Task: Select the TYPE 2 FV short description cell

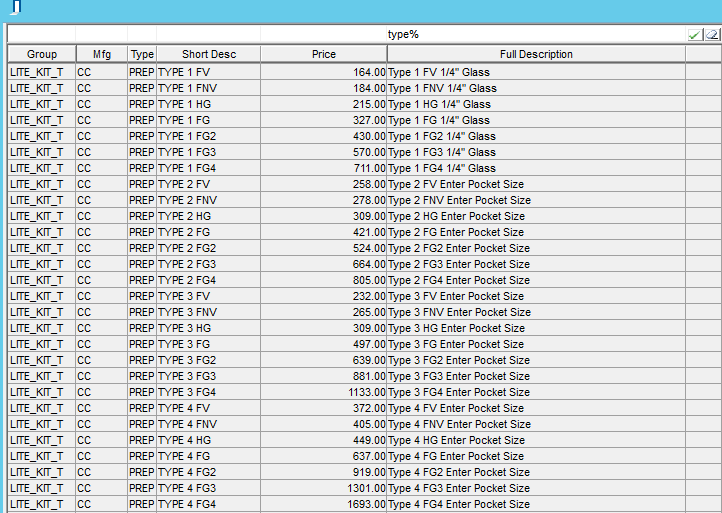Action: (209, 185)
